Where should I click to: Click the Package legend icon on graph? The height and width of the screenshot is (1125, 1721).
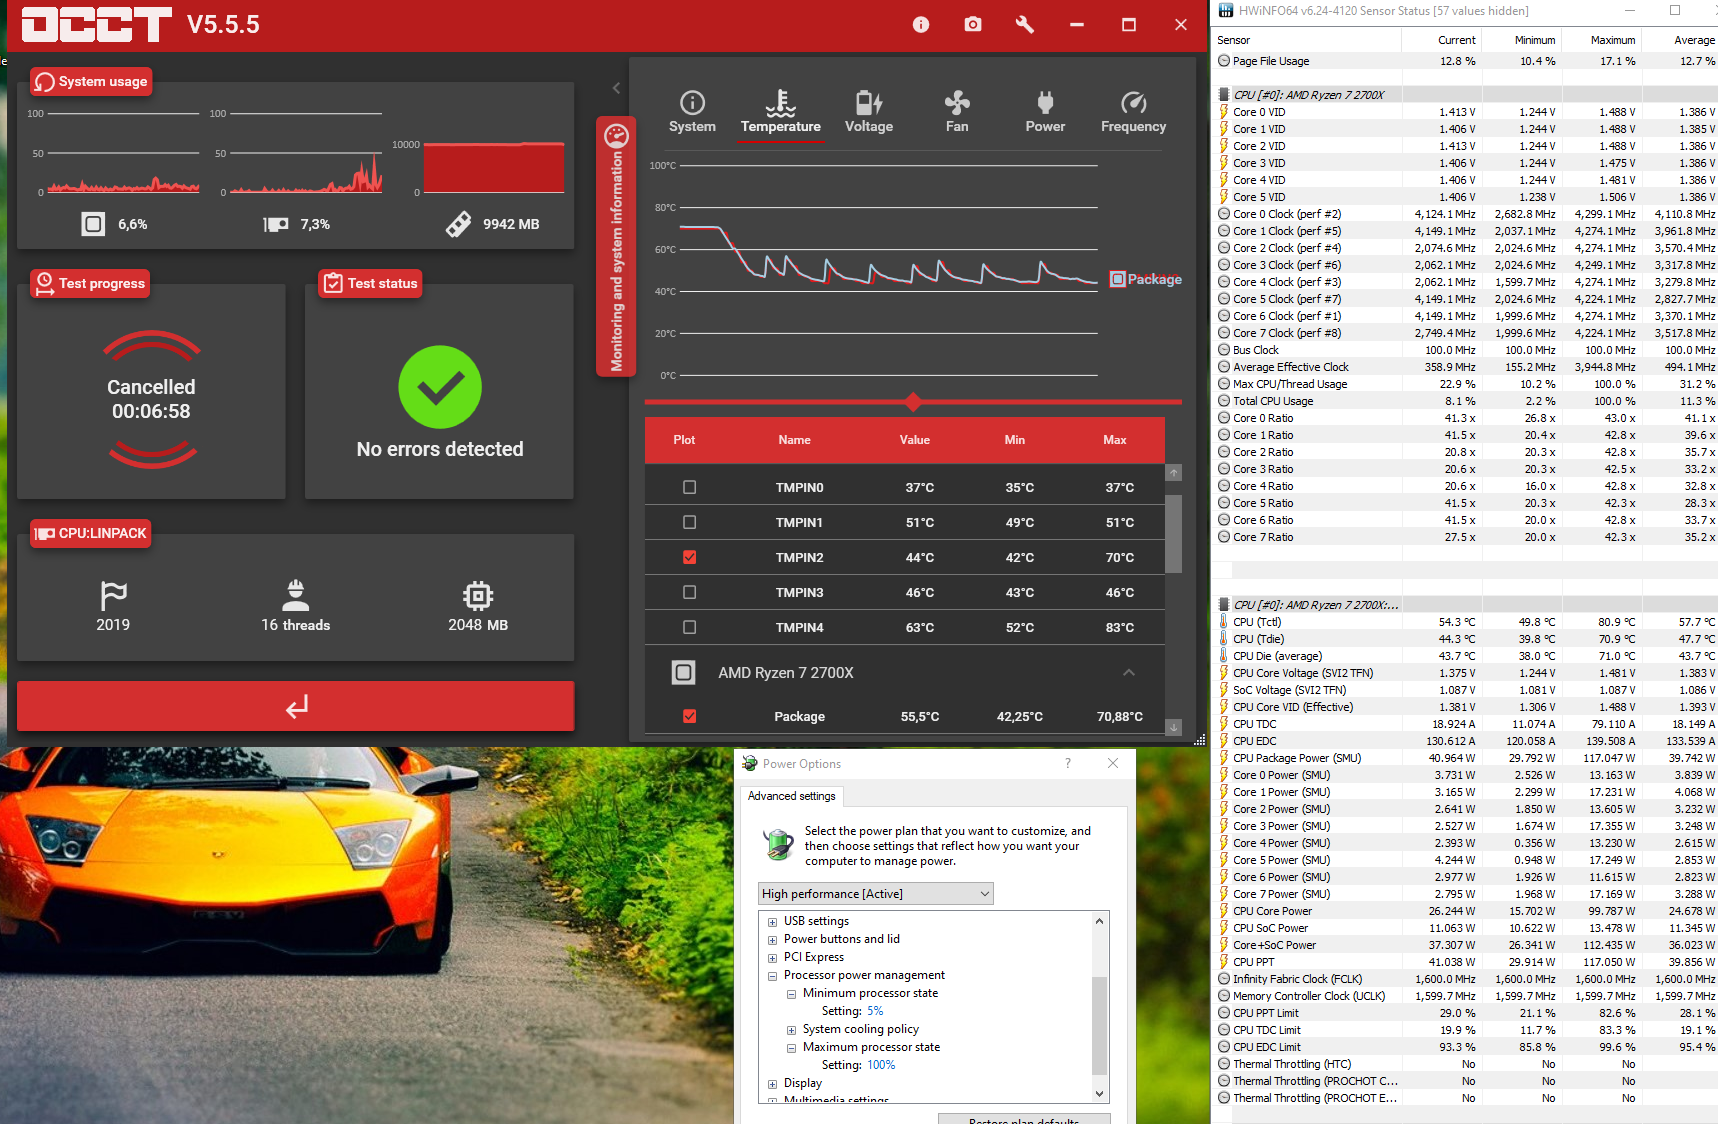[x=1118, y=279]
